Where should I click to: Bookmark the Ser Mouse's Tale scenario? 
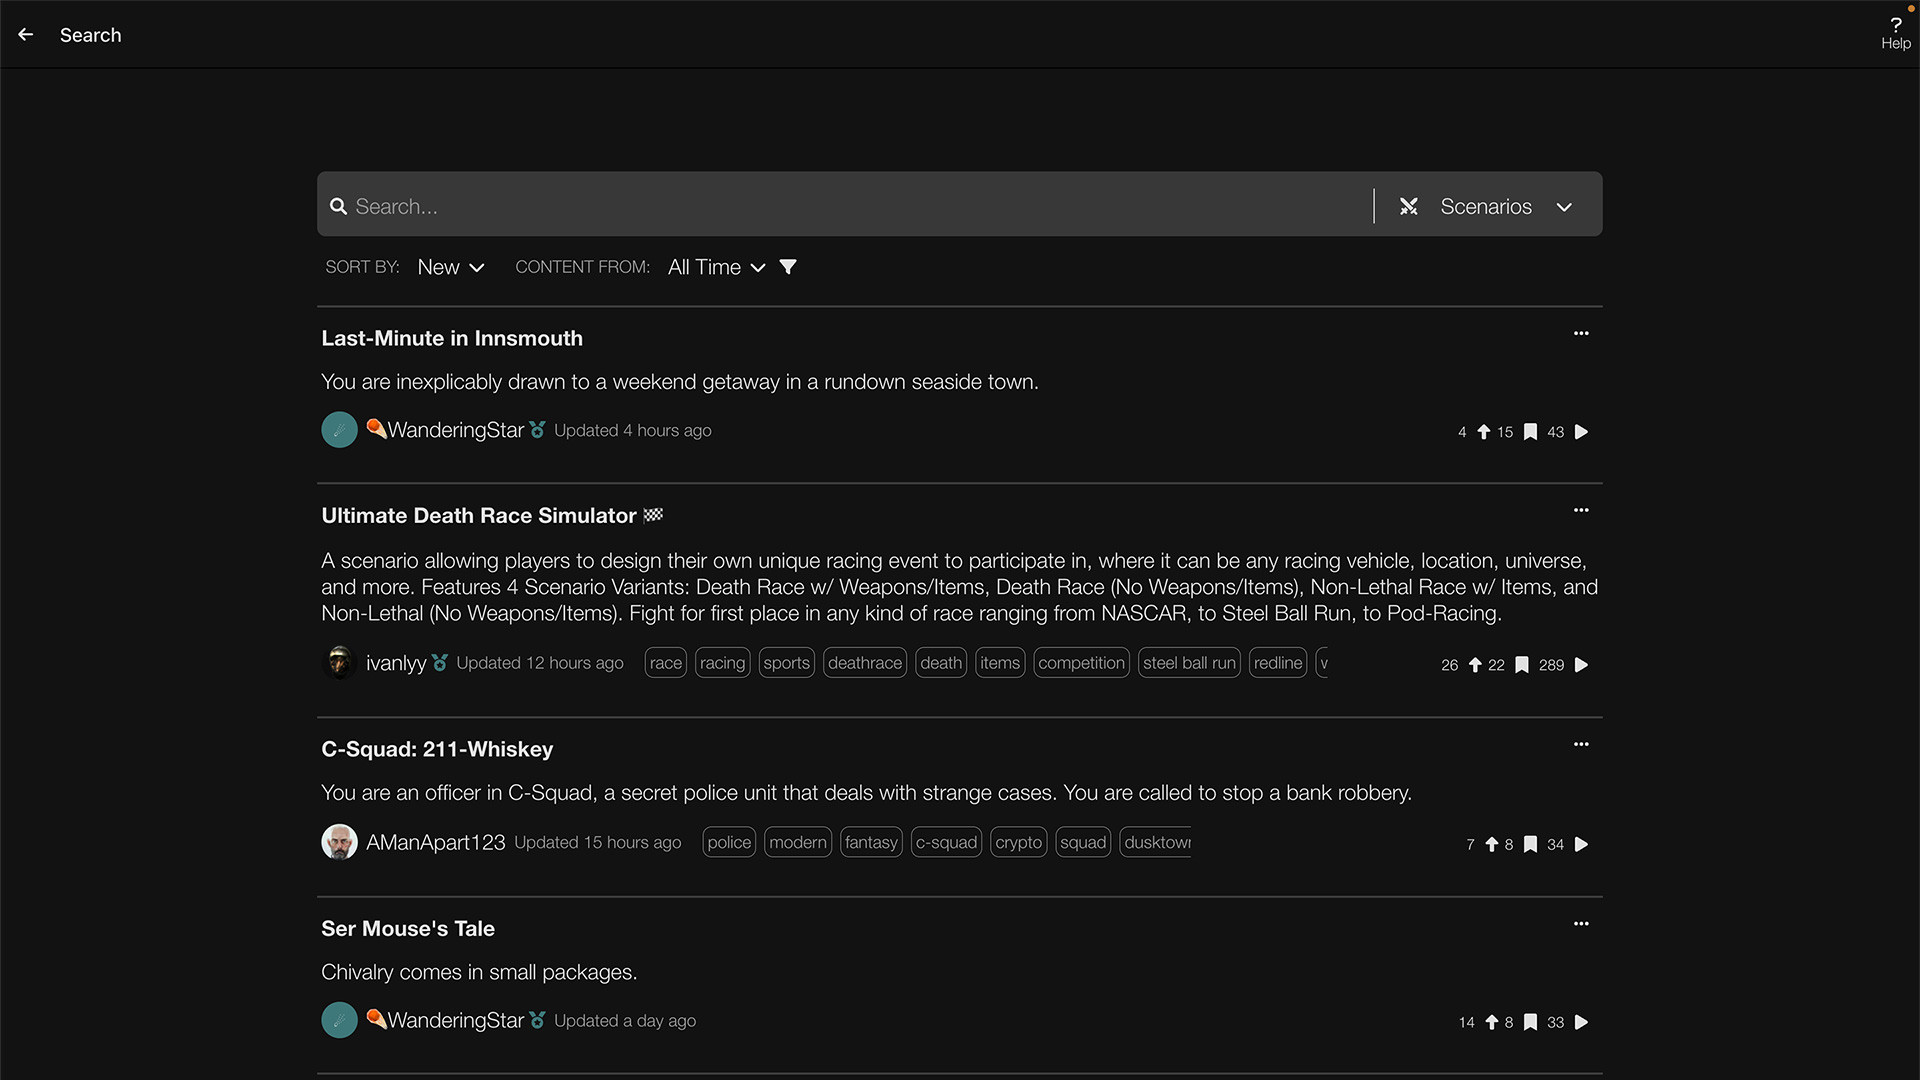pos(1532,1022)
